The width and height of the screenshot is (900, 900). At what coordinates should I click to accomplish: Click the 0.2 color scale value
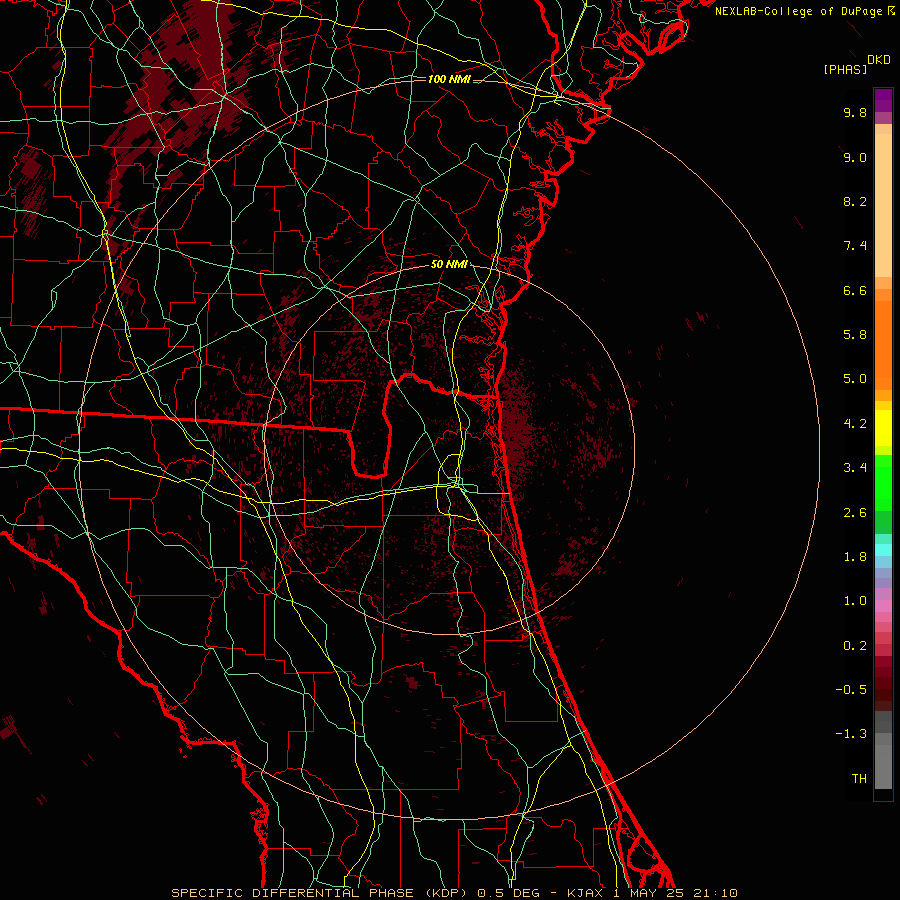[855, 646]
